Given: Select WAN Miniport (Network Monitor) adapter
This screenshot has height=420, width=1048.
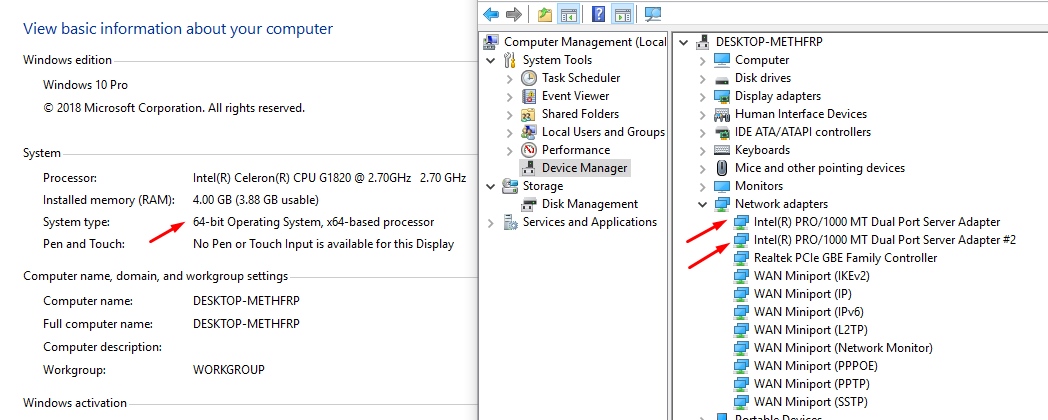Looking at the screenshot, I should [843, 348].
